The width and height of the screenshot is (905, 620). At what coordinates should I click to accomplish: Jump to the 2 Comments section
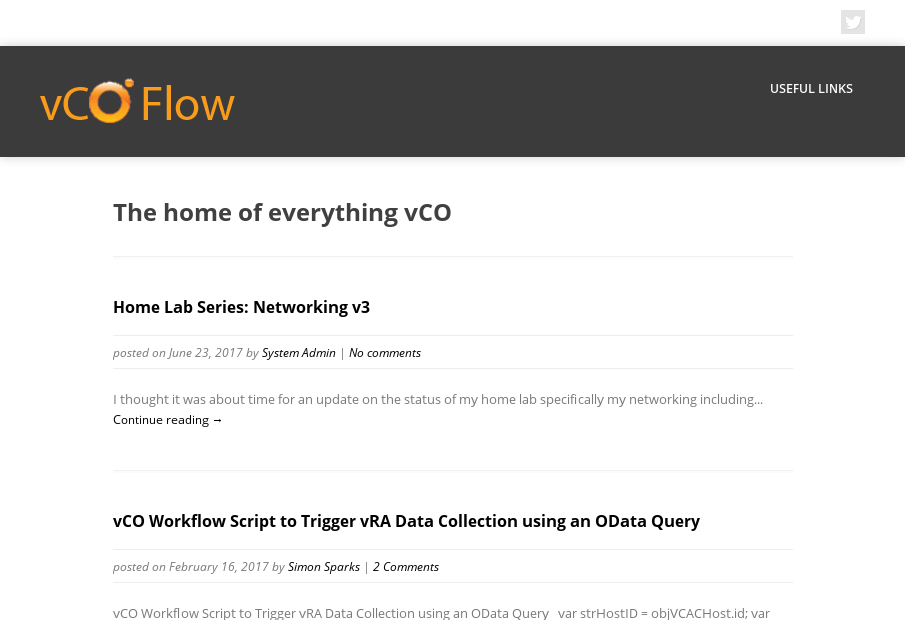pos(405,567)
